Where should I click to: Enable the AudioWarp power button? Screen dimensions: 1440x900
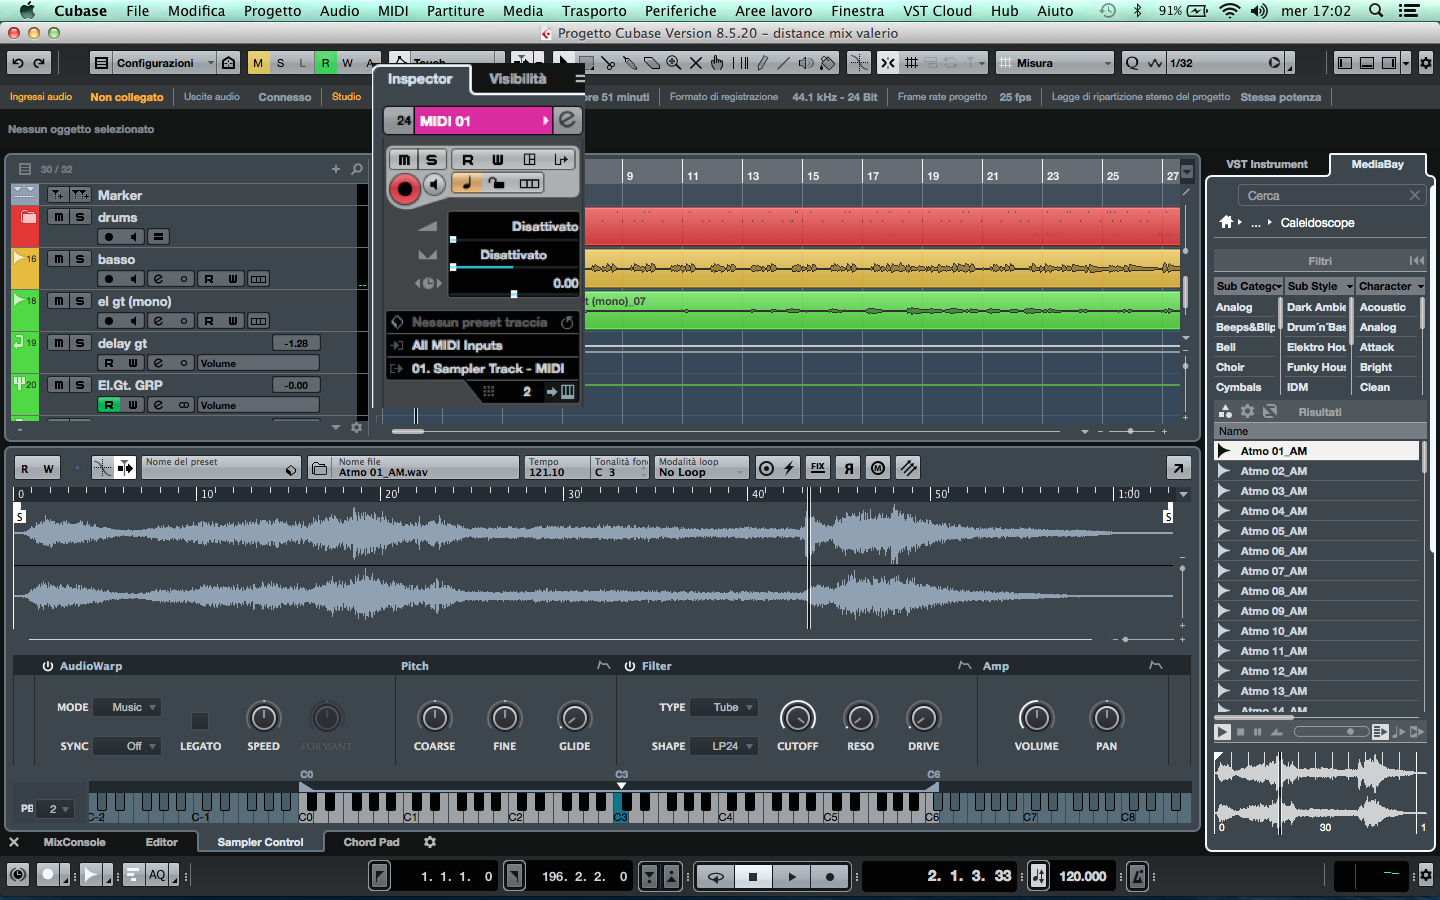[47, 666]
